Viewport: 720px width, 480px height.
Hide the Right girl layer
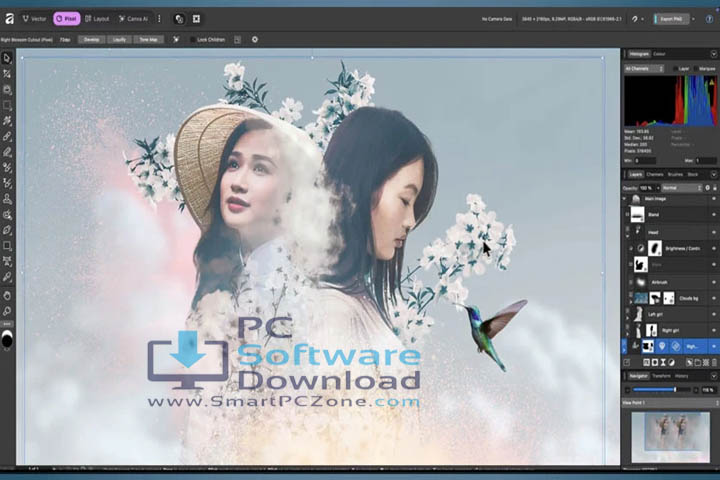point(714,330)
